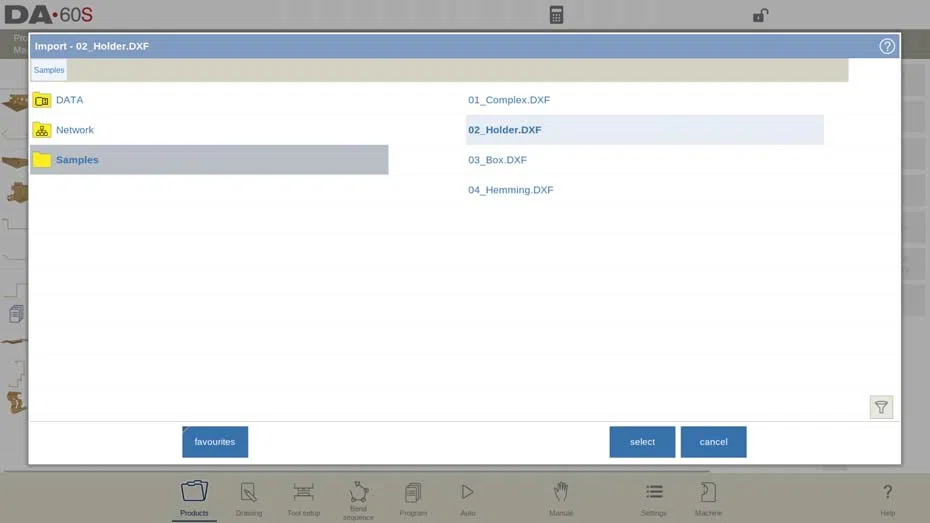930x523 pixels.
Task: Click the unlocked padlock icon in header
Action: (x=760, y=15)
